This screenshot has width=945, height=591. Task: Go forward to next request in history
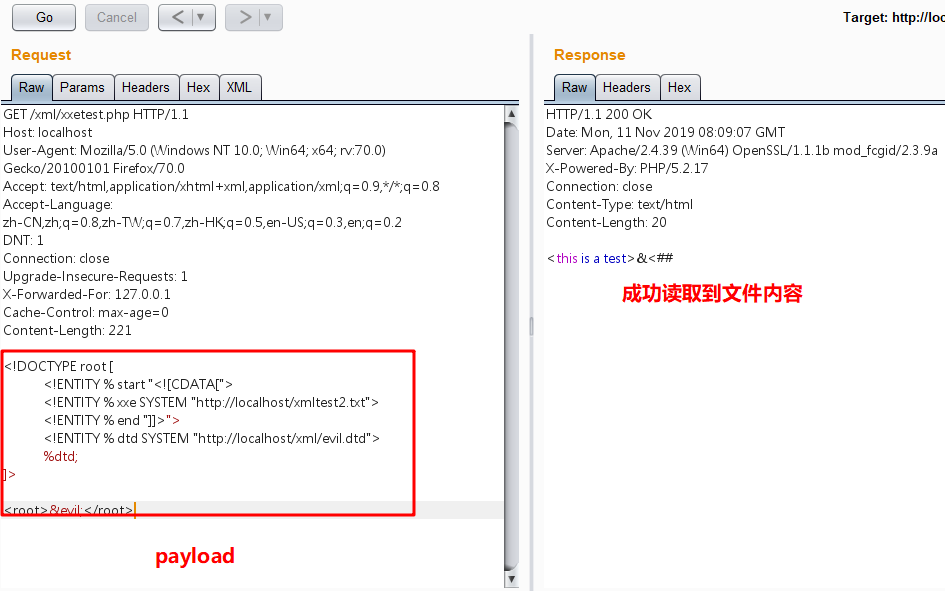point(244,17)
